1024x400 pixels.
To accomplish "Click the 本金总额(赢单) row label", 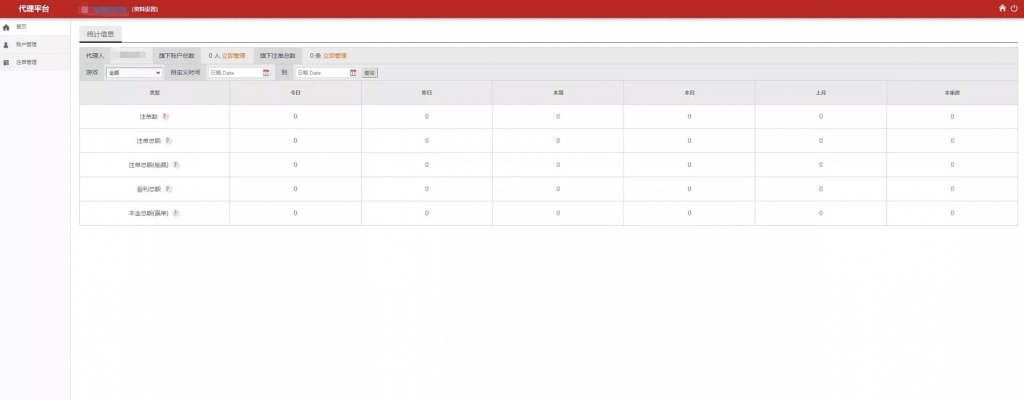I will pos(149,213).
